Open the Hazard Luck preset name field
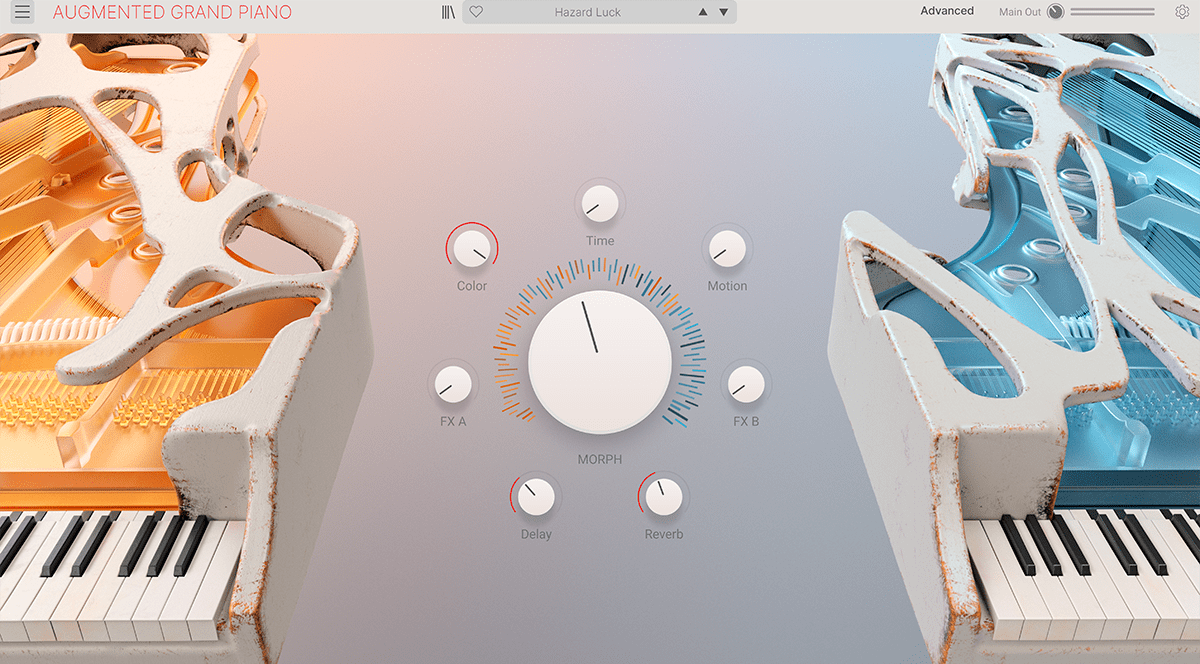This screenshot has width=1200, height=664. point(588,12)
